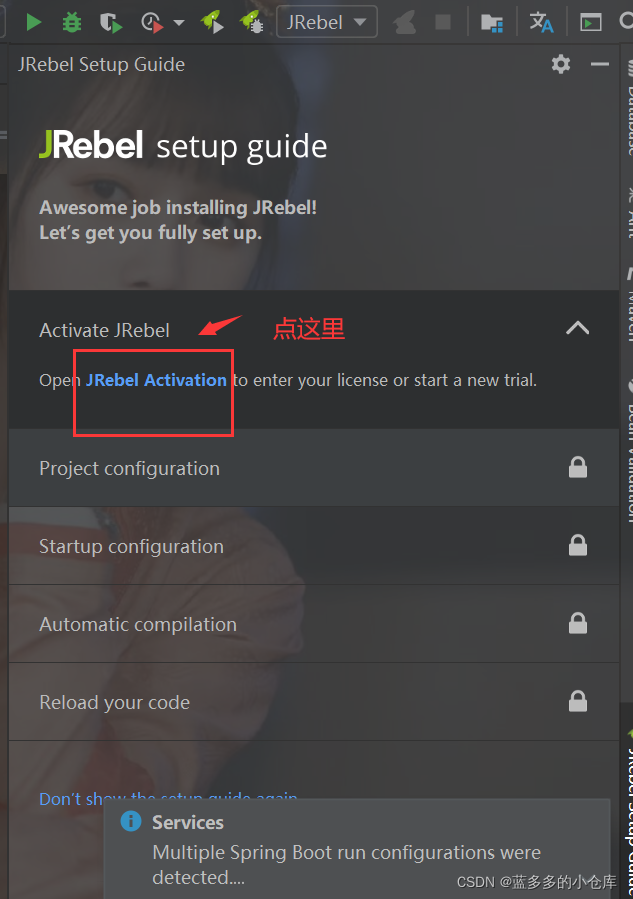The width and height of the screenshot is (633, 899).
Task: Open JRebel Setup Guide gear settings
Action: (x=561, y=65)
